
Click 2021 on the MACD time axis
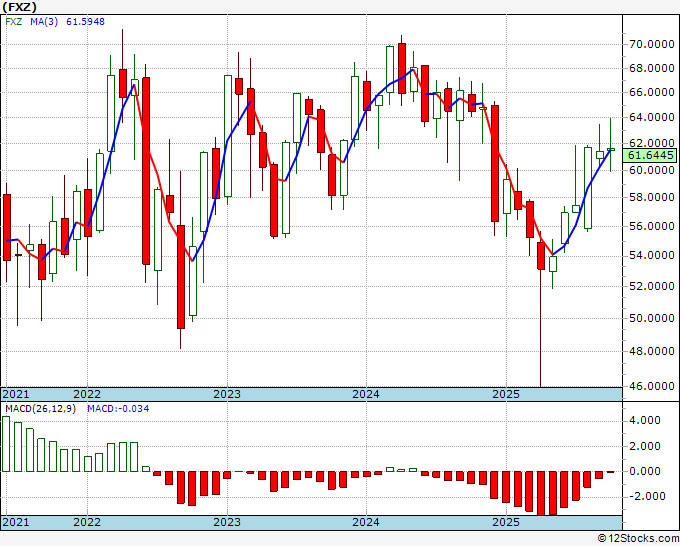click(16, 522)
